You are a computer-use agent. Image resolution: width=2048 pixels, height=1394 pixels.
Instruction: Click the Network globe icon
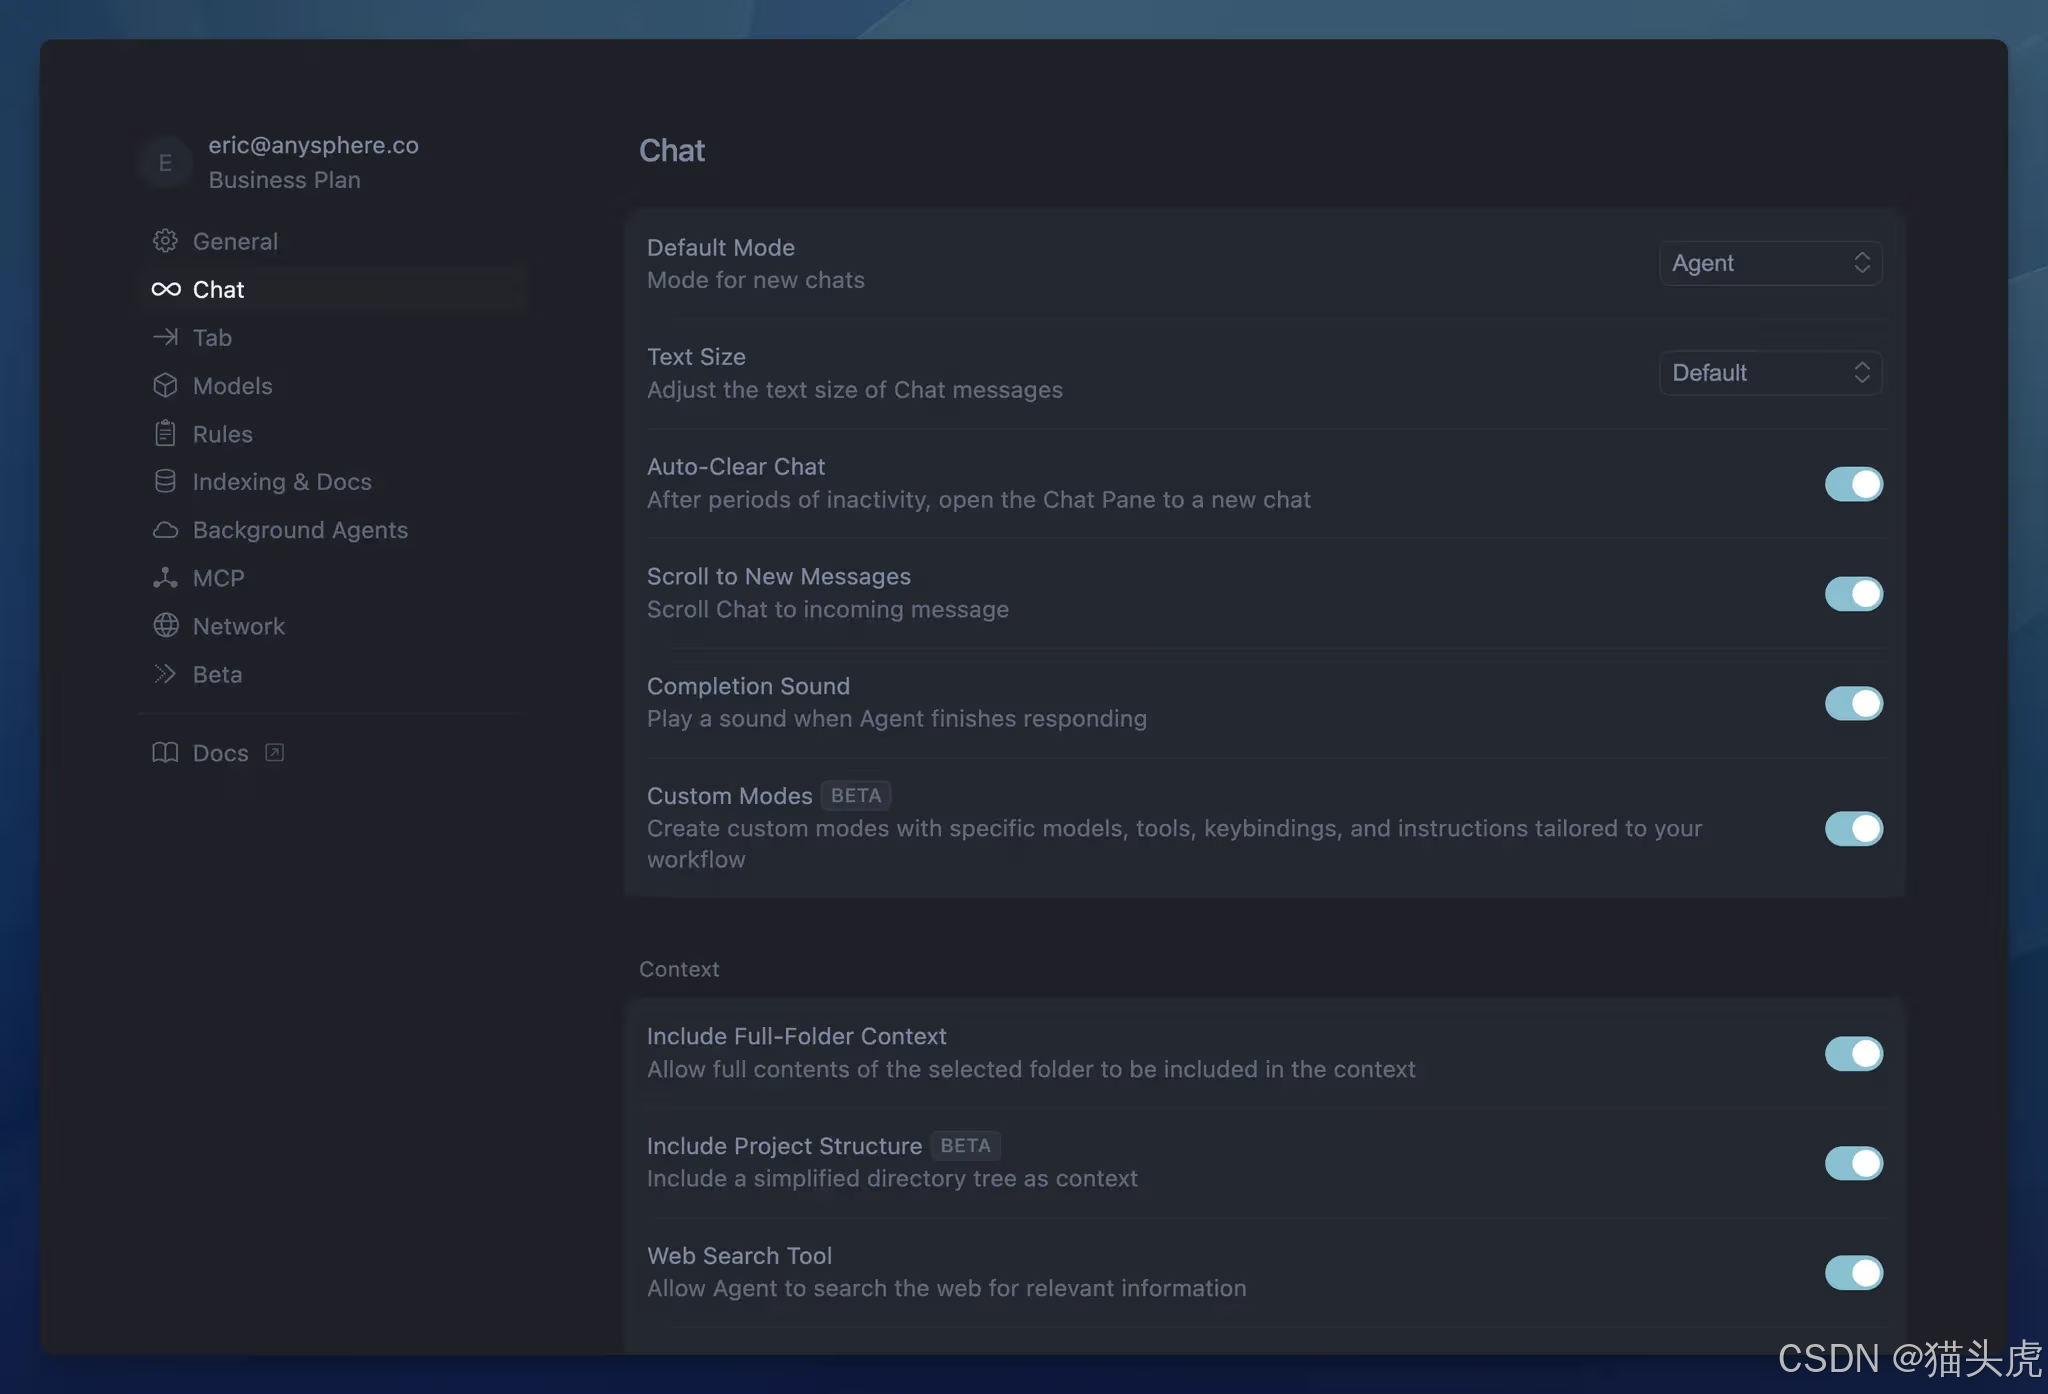pyautogui.click(x=165, y=625)
